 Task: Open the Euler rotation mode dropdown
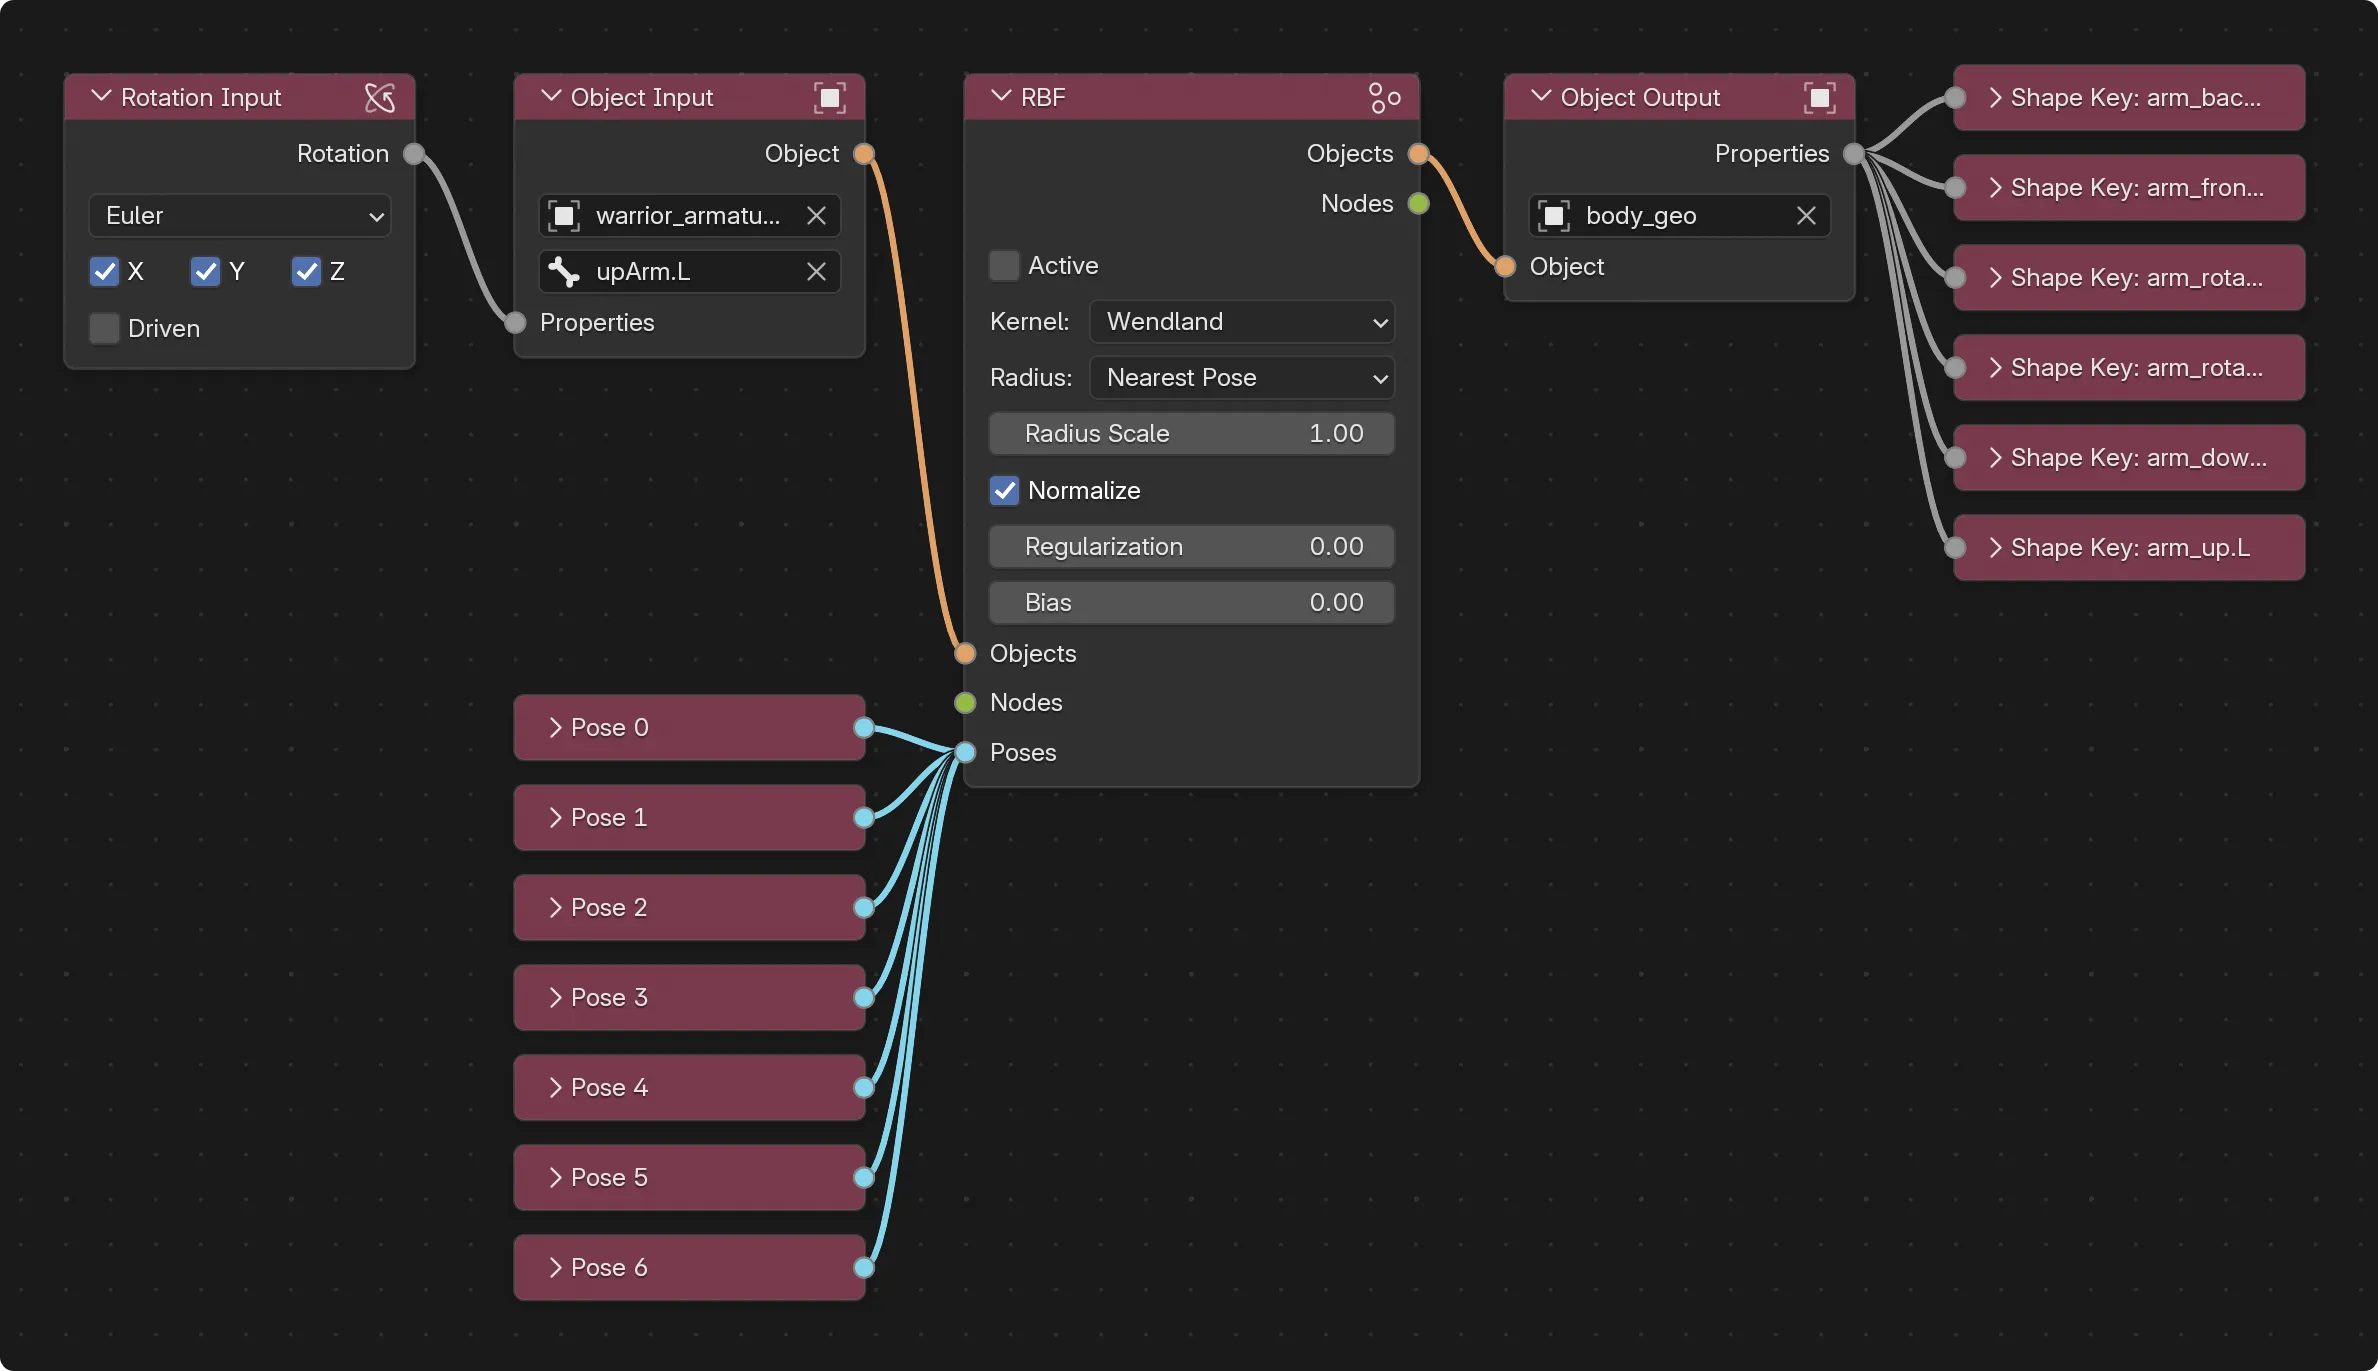click(240, 215)
